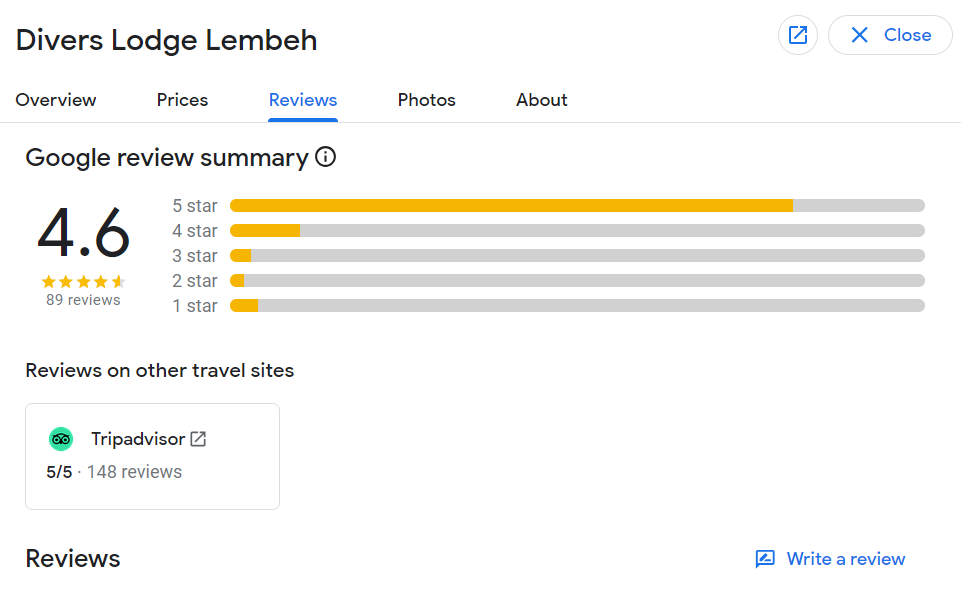This screenshot has width=961, height=598.
Task: Switch to the Overview tab
Action: [56, 100]
